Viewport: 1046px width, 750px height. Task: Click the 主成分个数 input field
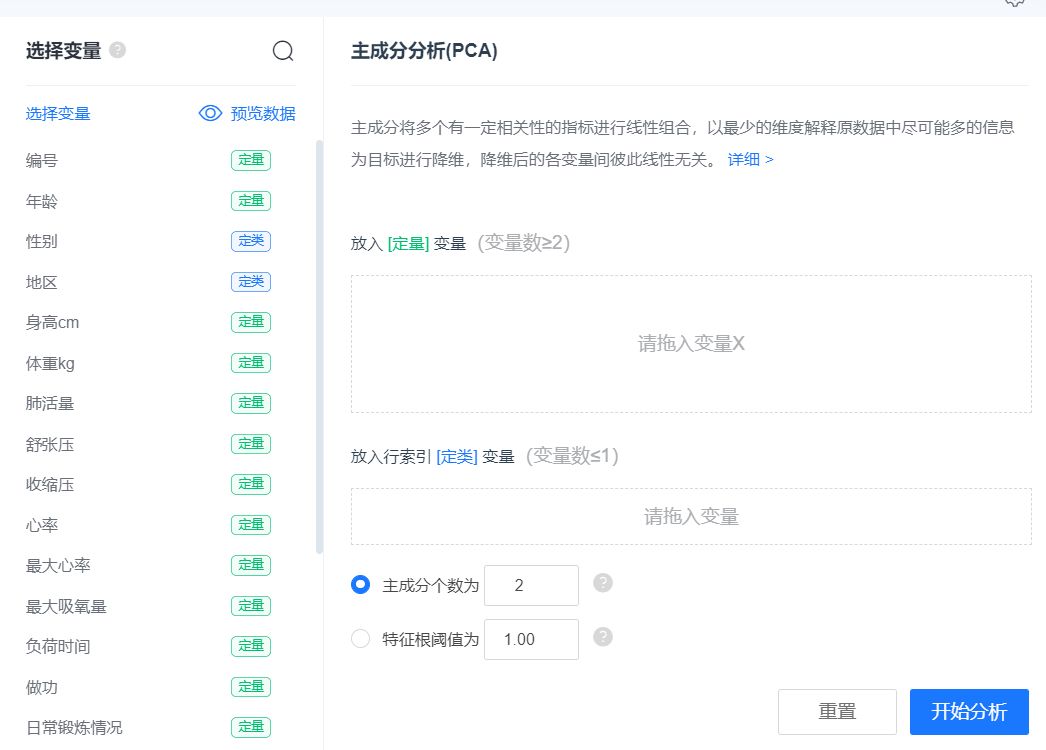(531, 585)
